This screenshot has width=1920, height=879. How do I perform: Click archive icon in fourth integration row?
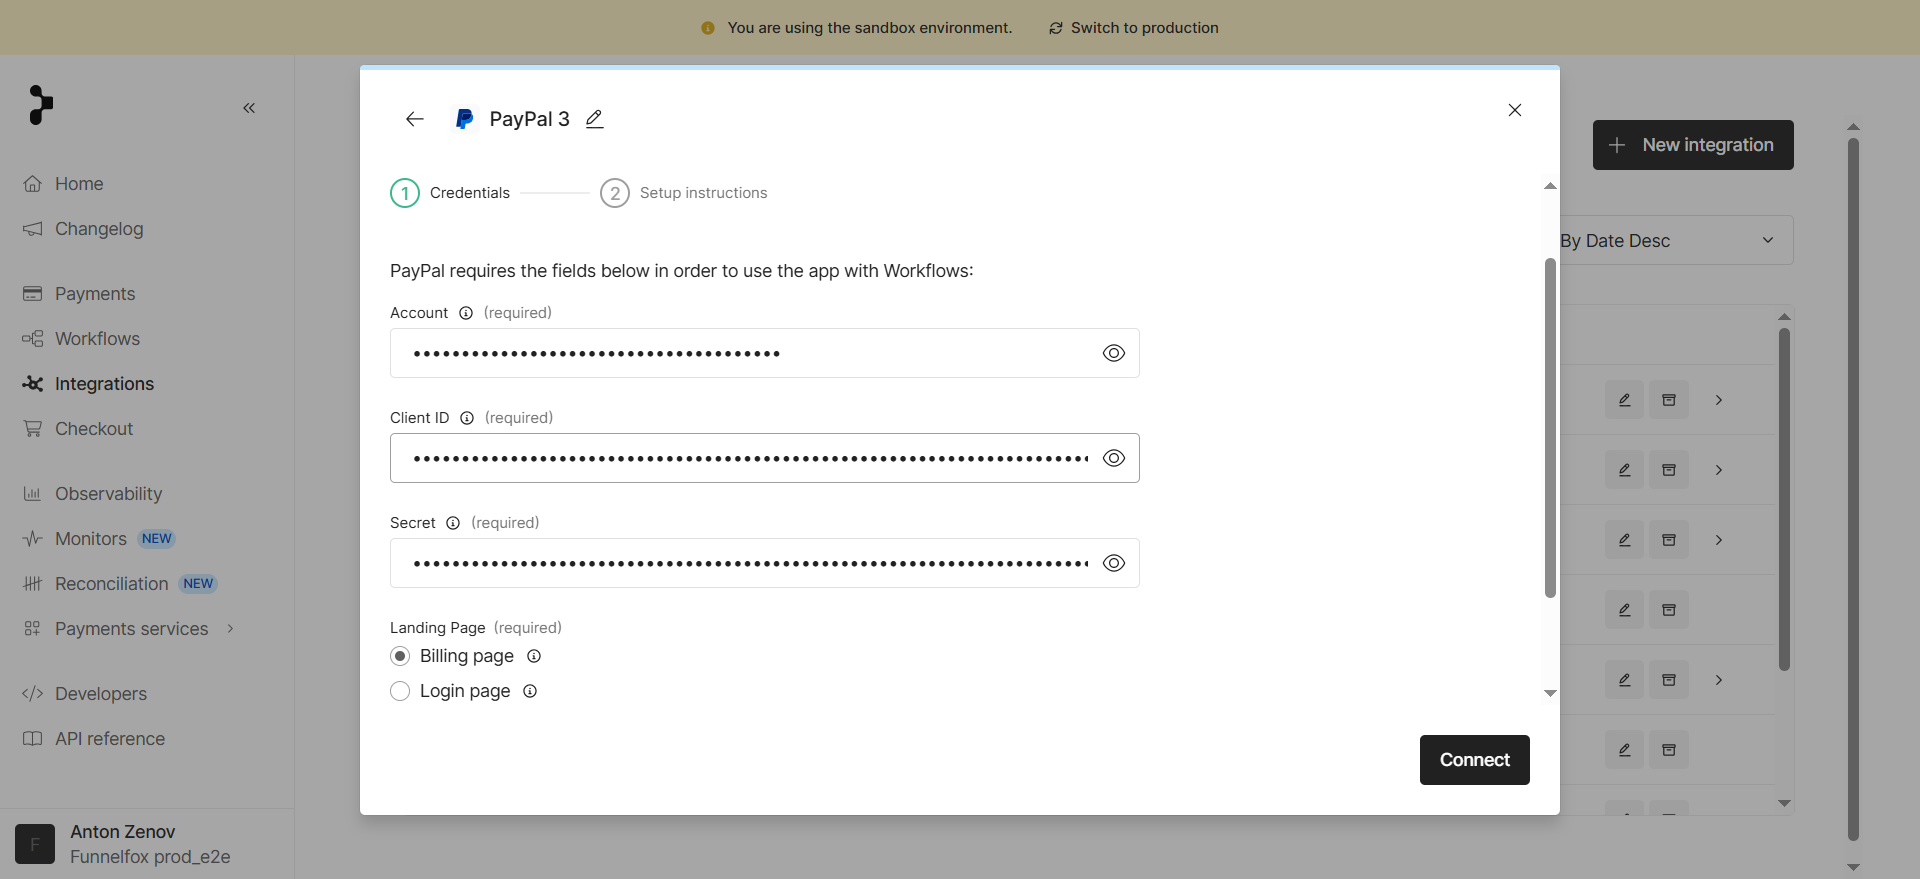pos(1669,610)
